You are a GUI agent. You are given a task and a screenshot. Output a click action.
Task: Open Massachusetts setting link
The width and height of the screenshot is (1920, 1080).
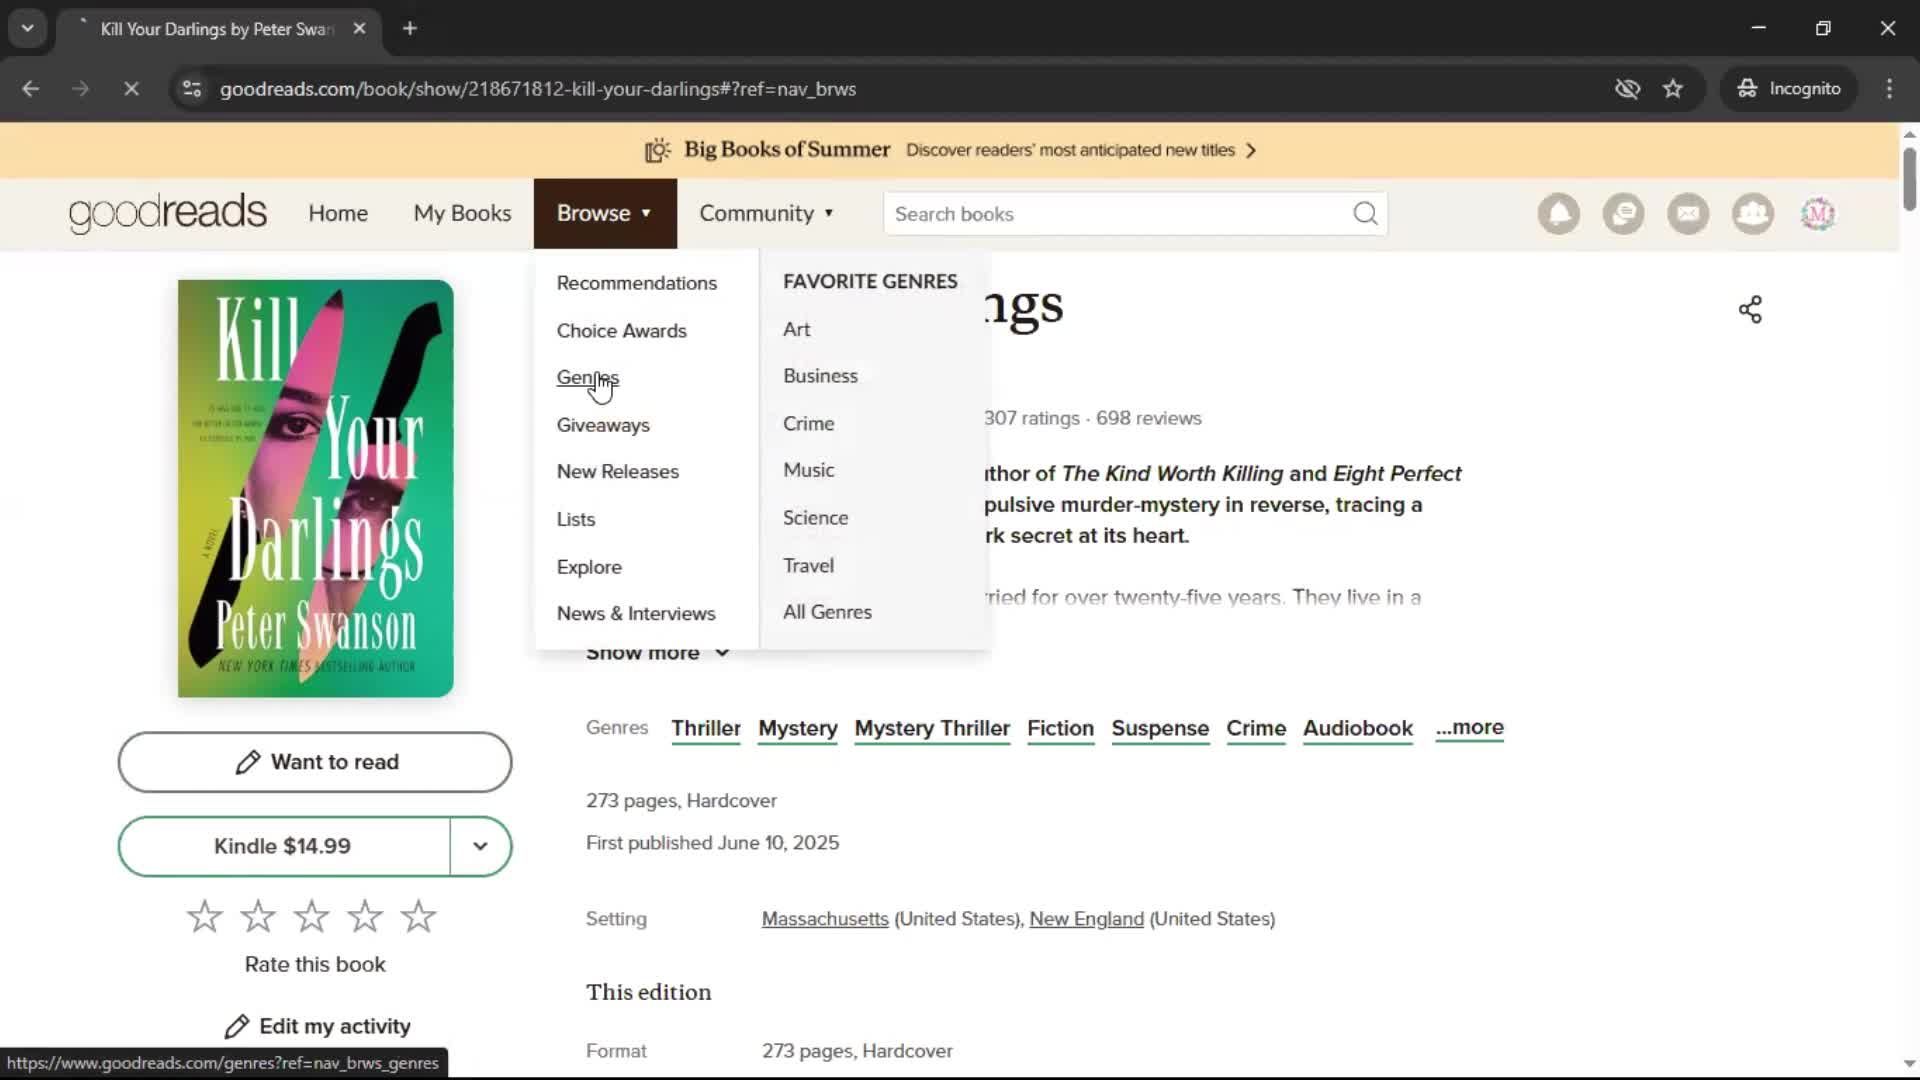825,919
